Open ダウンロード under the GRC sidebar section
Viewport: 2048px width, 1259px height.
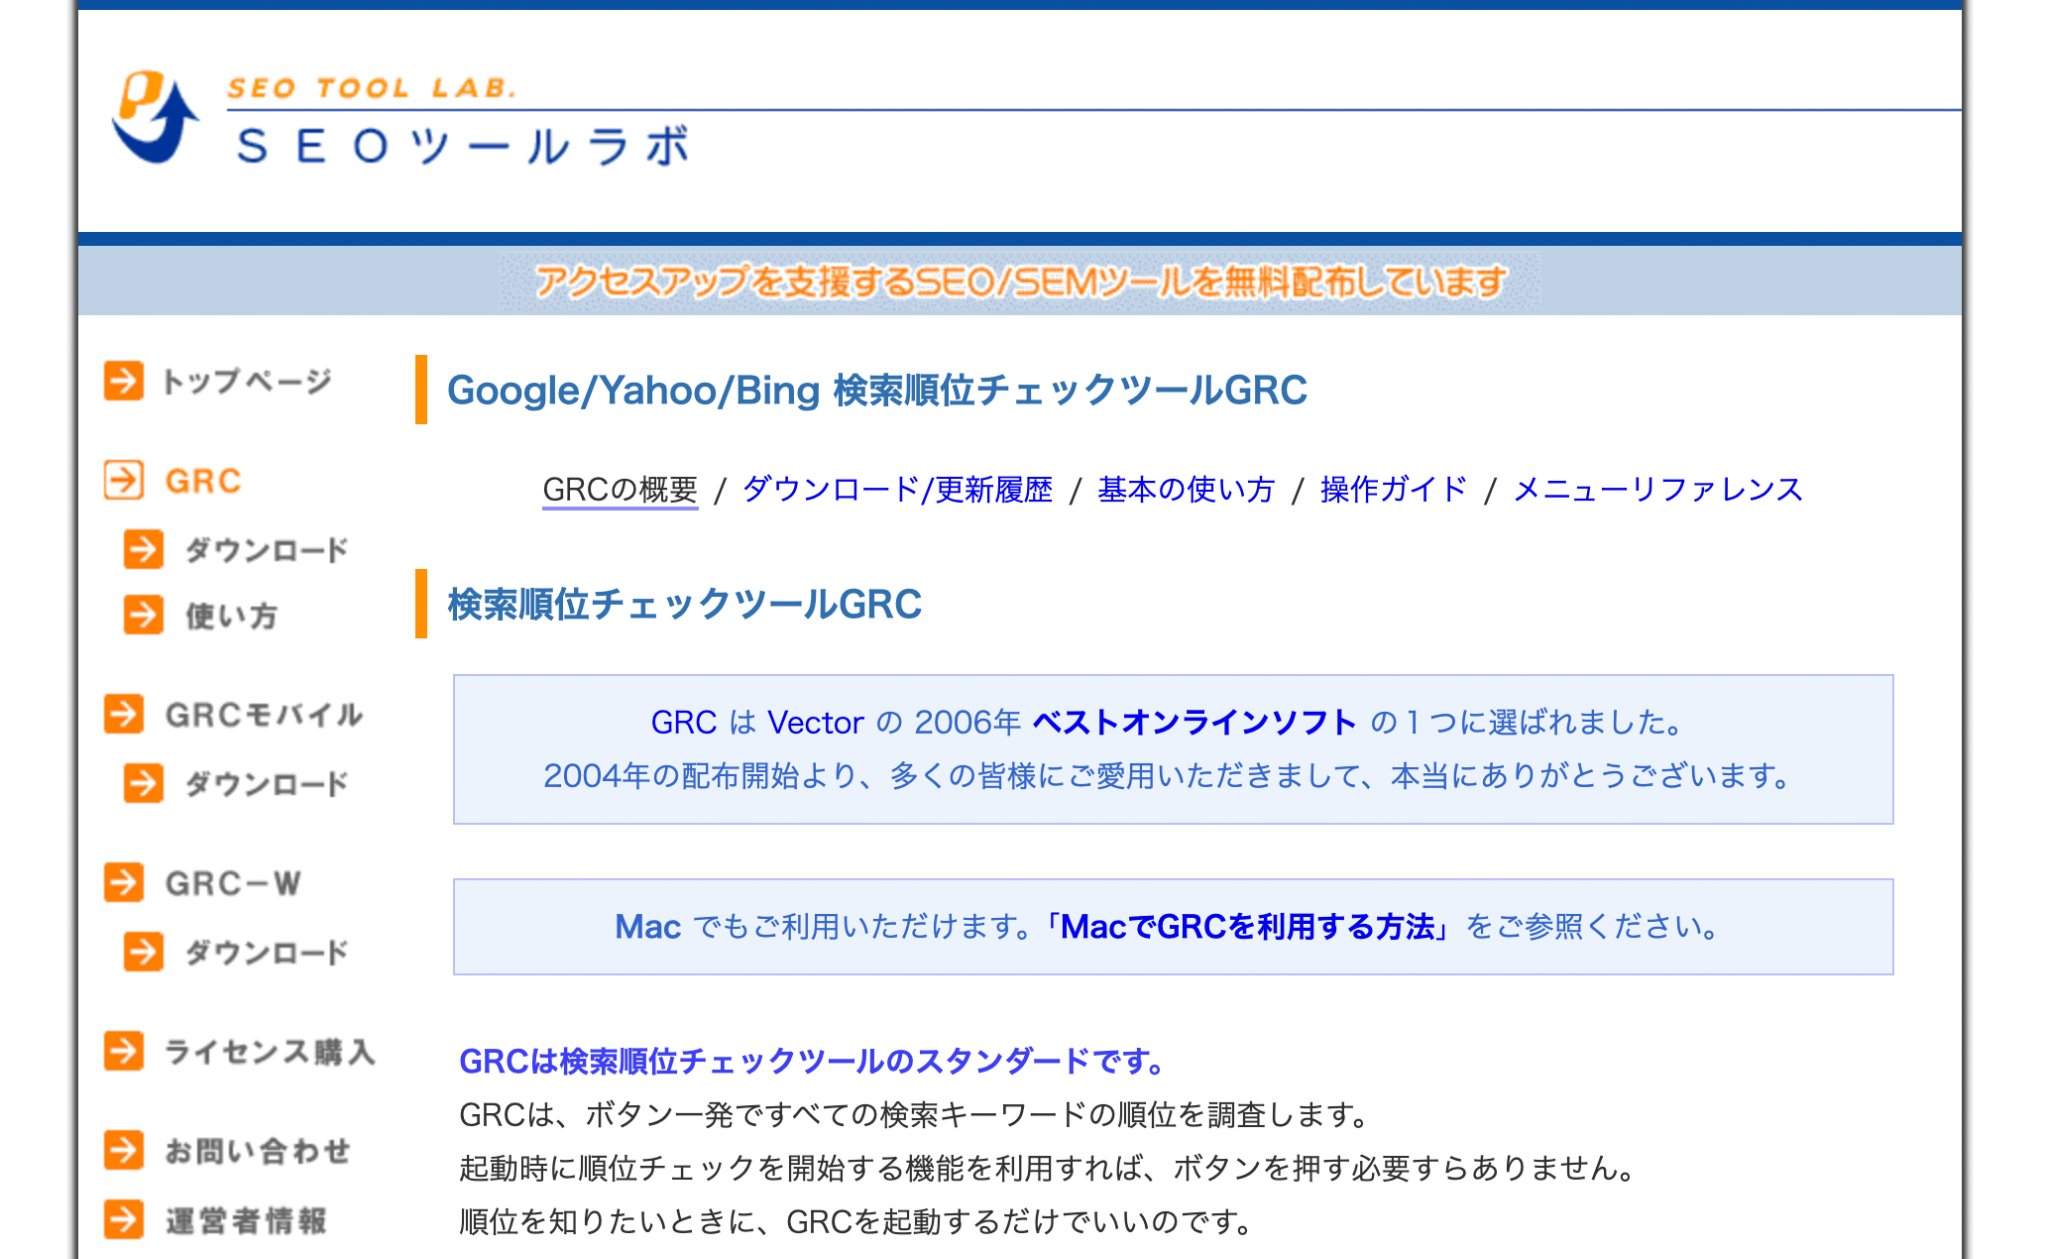[266, 550]
